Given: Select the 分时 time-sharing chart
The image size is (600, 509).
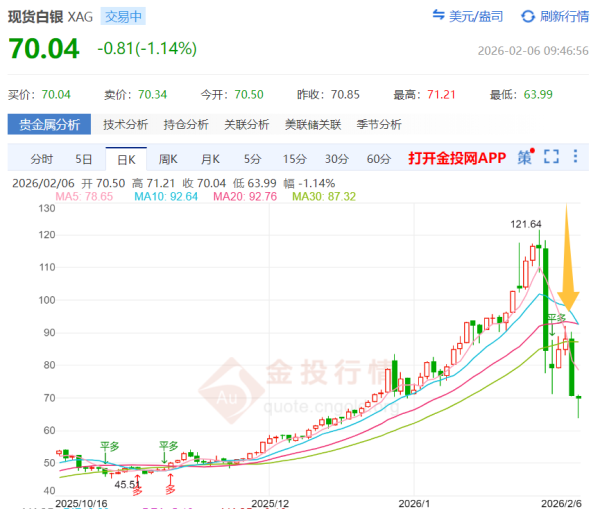Looking at the screenshot, I should pyautogui.click(x=41, y=159).
